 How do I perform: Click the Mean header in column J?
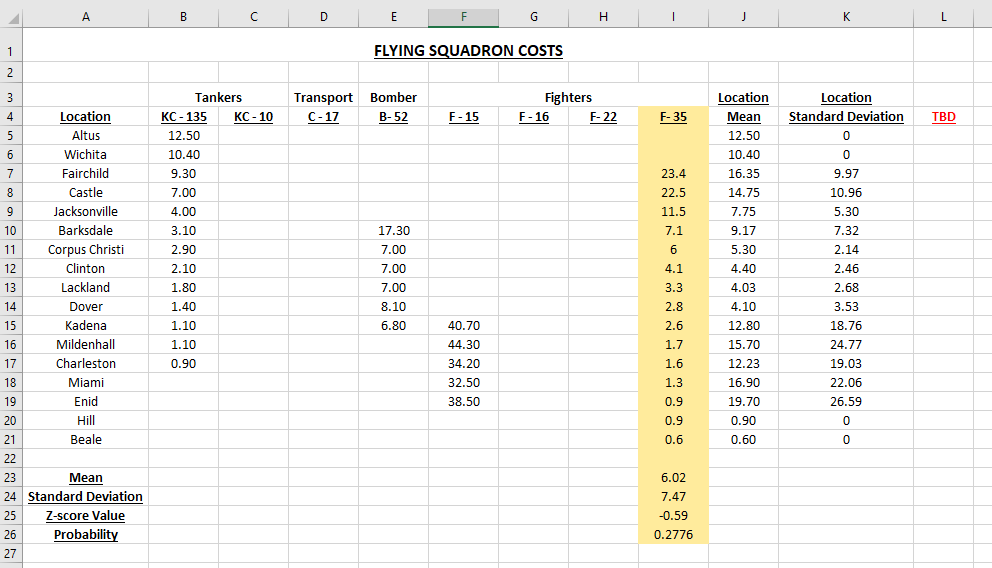[x=743, y=116]
